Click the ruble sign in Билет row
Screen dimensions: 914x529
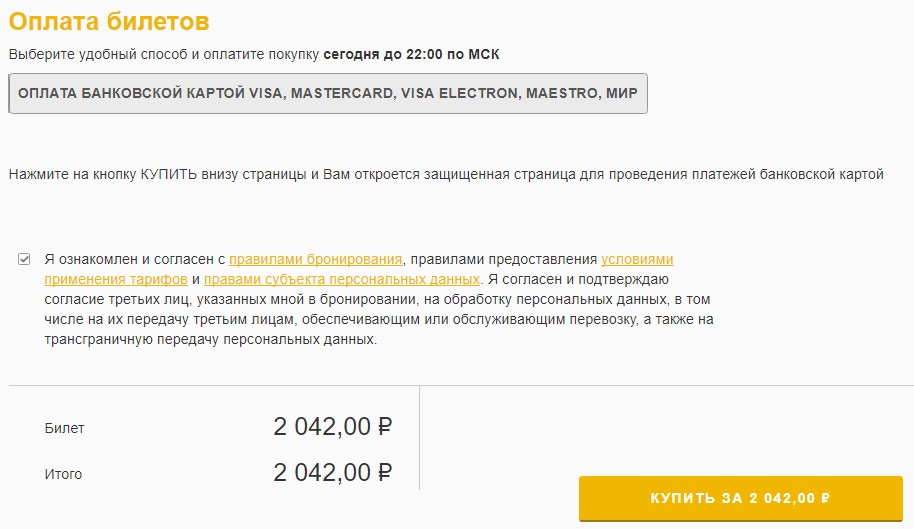click(385, 427)
